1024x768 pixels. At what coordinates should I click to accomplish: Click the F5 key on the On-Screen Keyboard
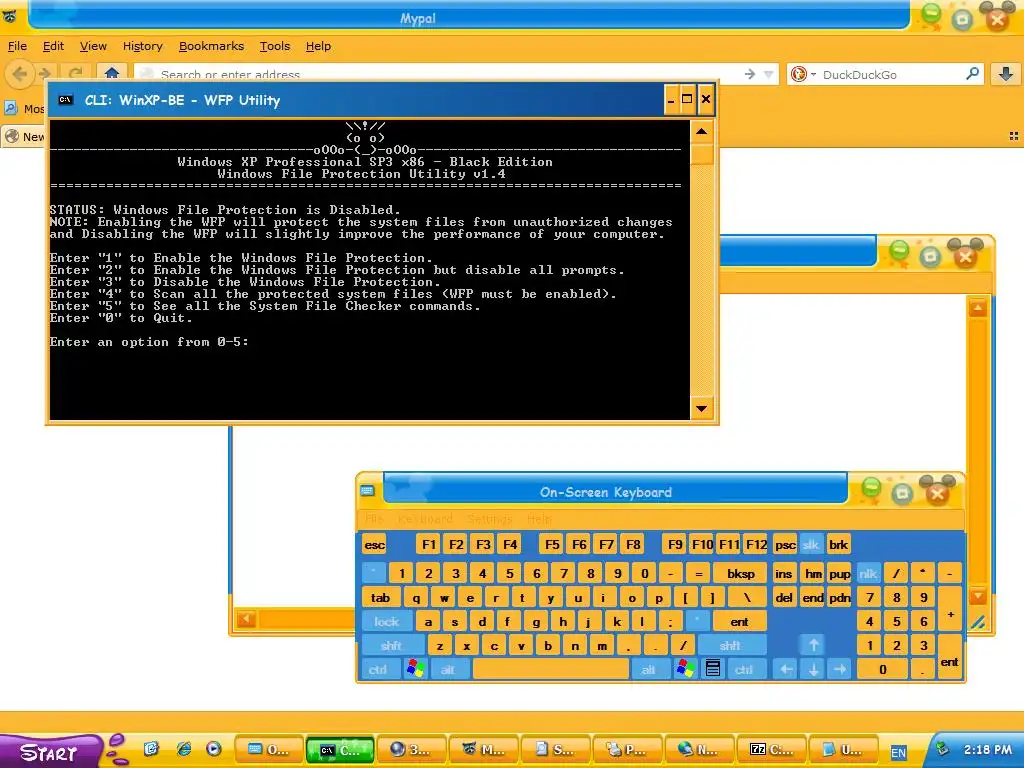[552, 545]
